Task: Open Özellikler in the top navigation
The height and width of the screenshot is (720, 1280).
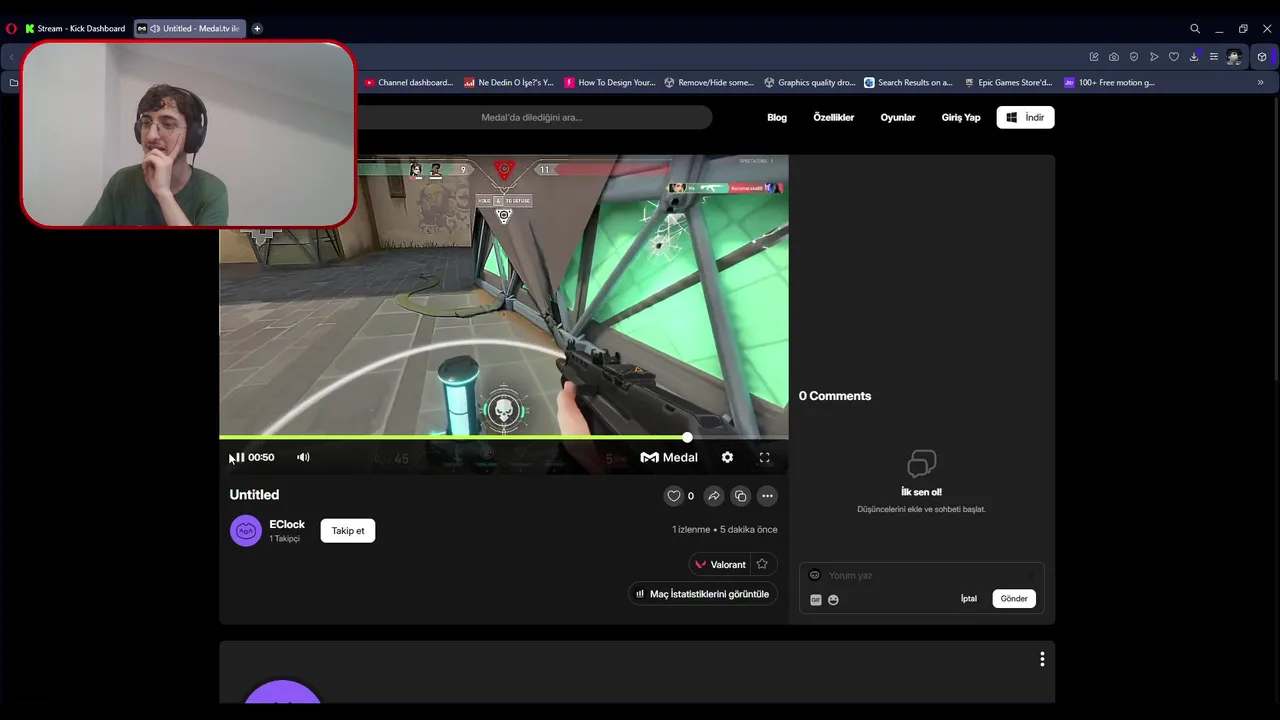Action: click(833, 117)
